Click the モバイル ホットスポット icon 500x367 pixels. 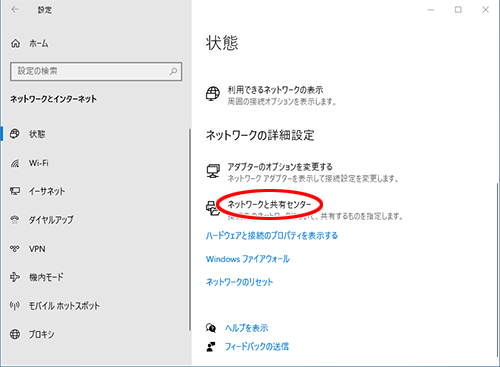[x=15, y=305]
